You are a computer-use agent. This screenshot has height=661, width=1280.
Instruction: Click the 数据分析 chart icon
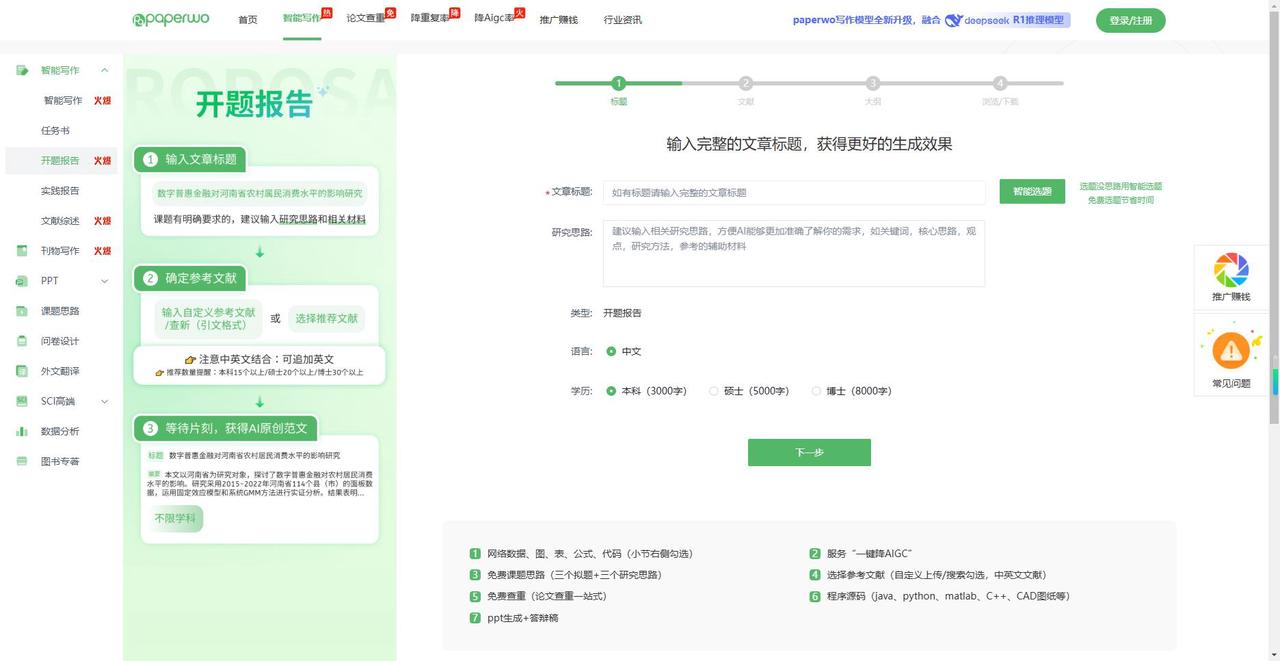point(22,431)
